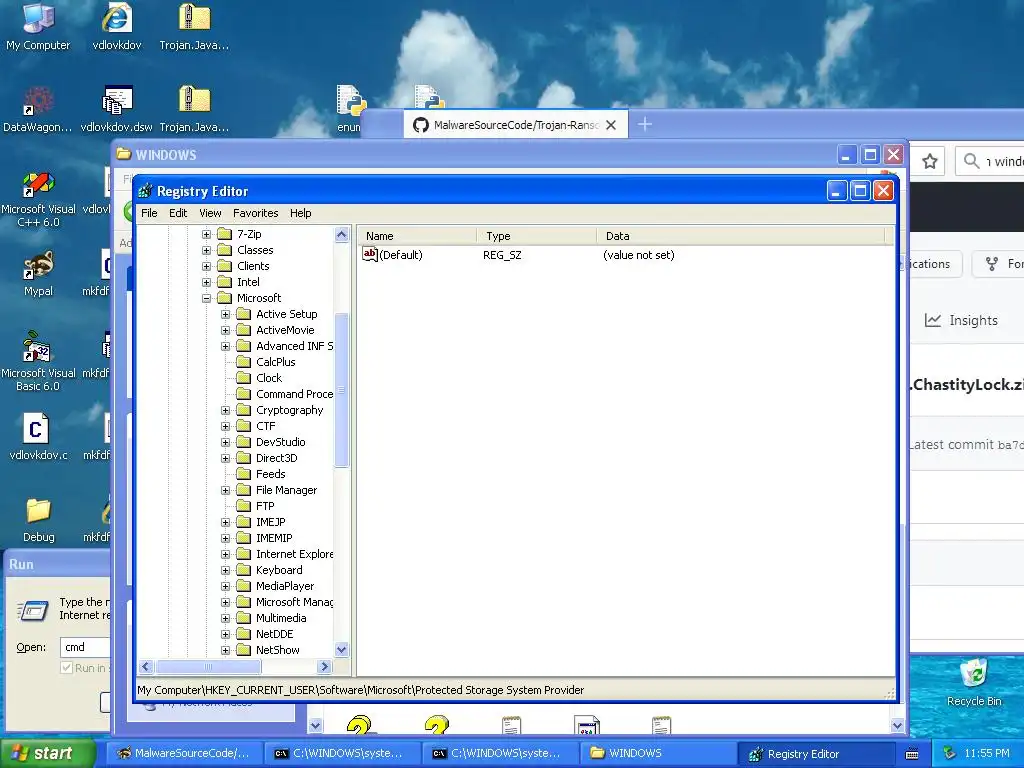Expand the MediaPlayer key
The height and width of the screenshot is (768, 1024).
coord(225,586)
